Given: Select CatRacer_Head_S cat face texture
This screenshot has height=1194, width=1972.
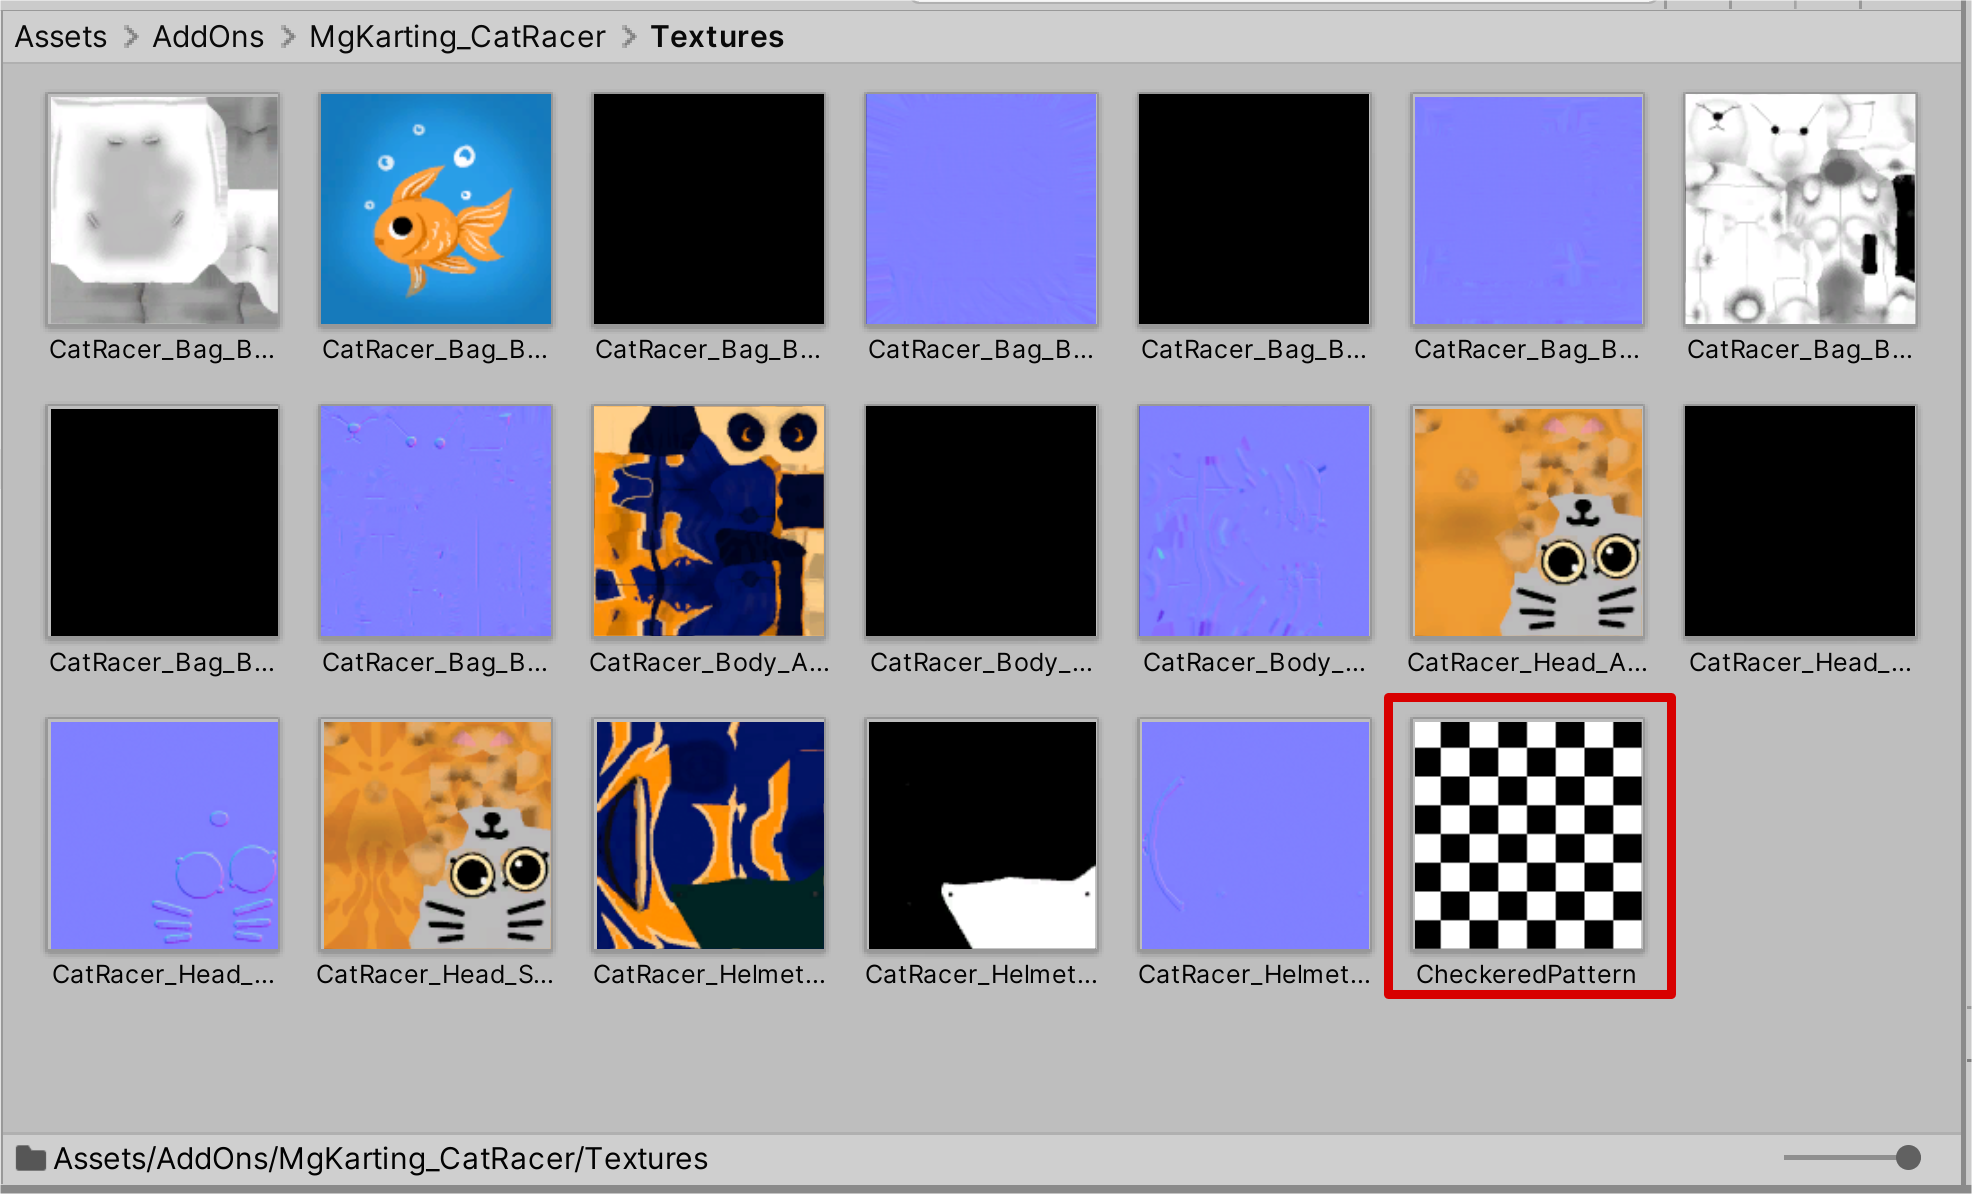Looking at the screenshot, I should tap(435, 835).
